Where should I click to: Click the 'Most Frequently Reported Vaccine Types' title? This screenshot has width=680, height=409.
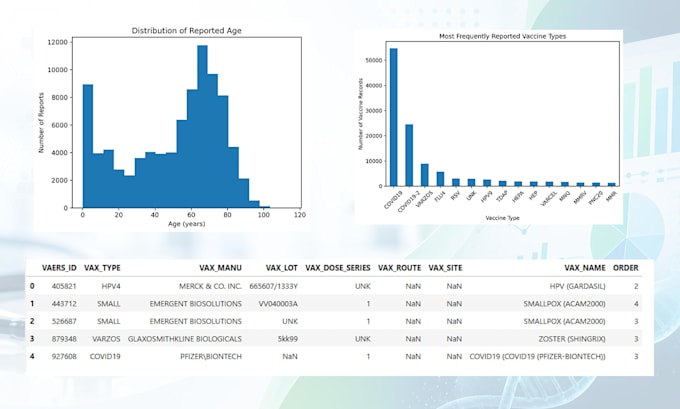[x=502, y=36]
